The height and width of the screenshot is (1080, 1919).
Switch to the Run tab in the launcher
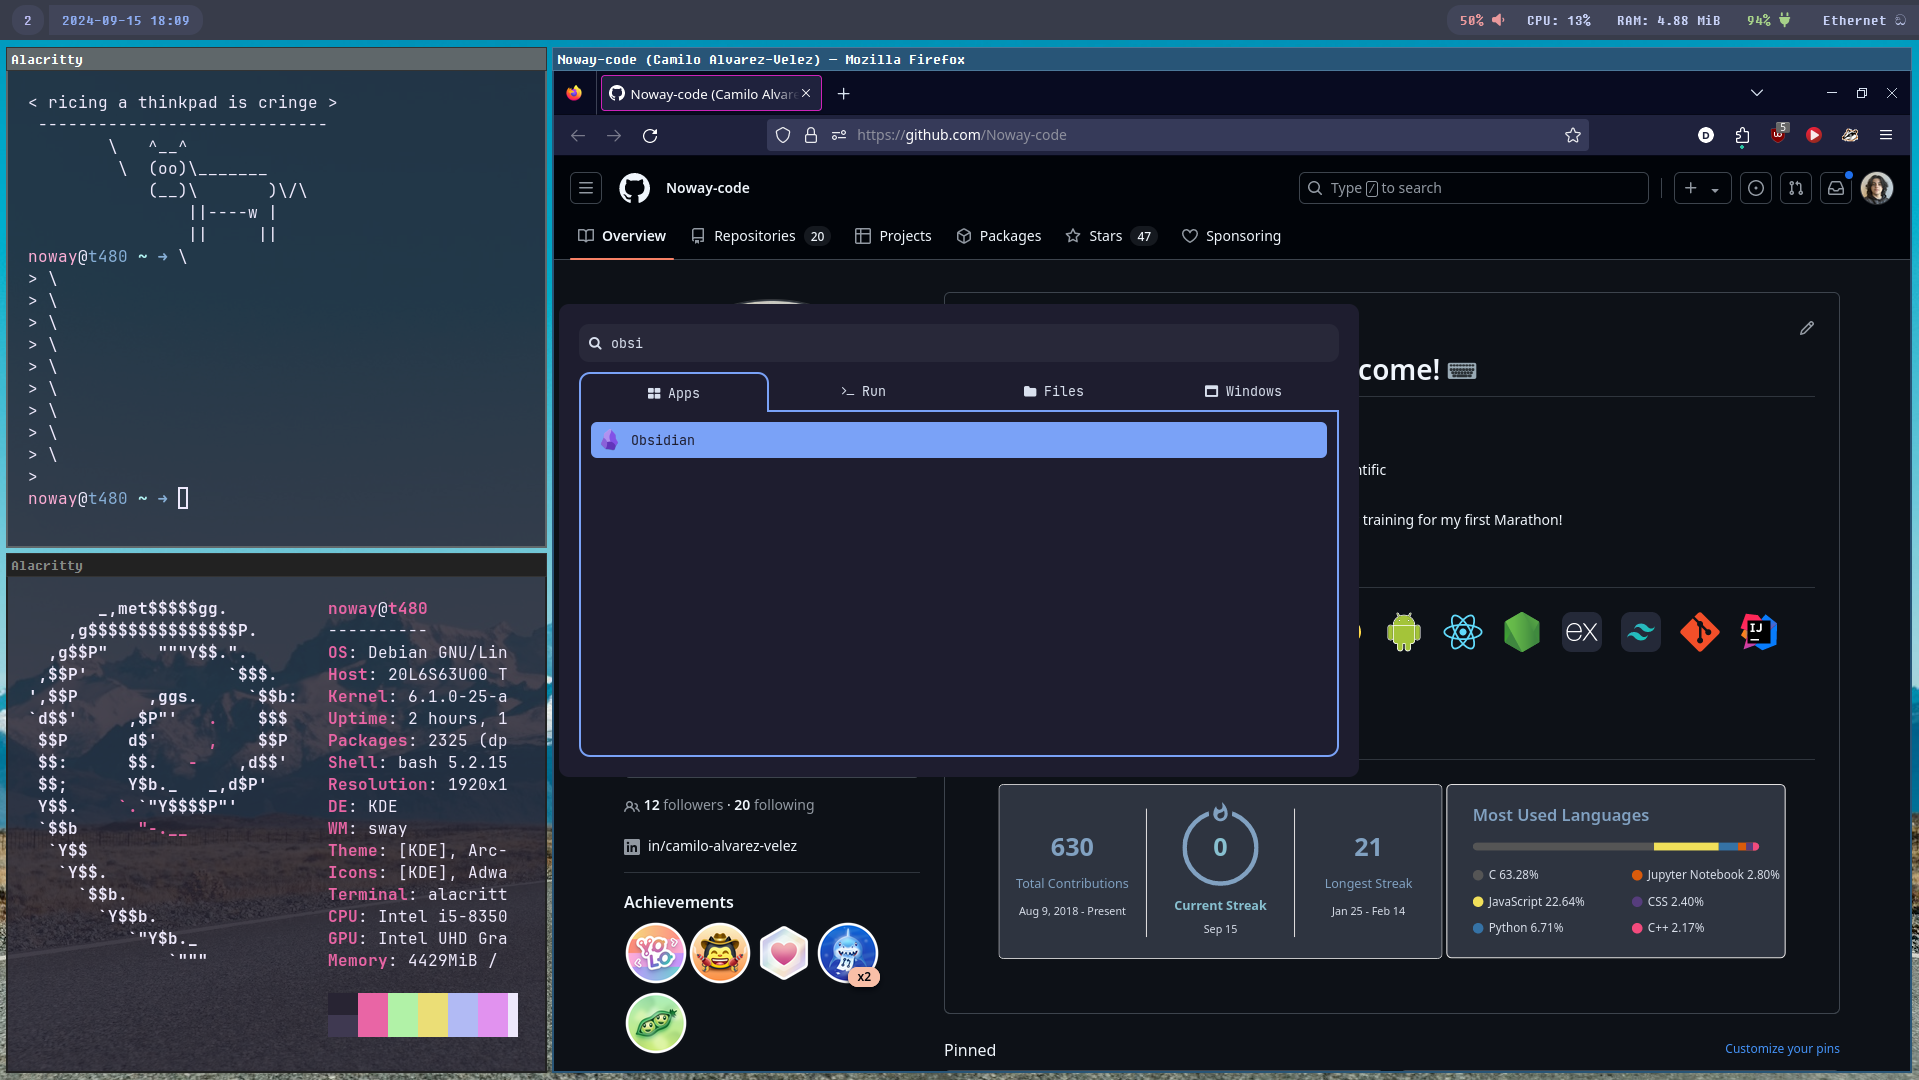point(863,391)
